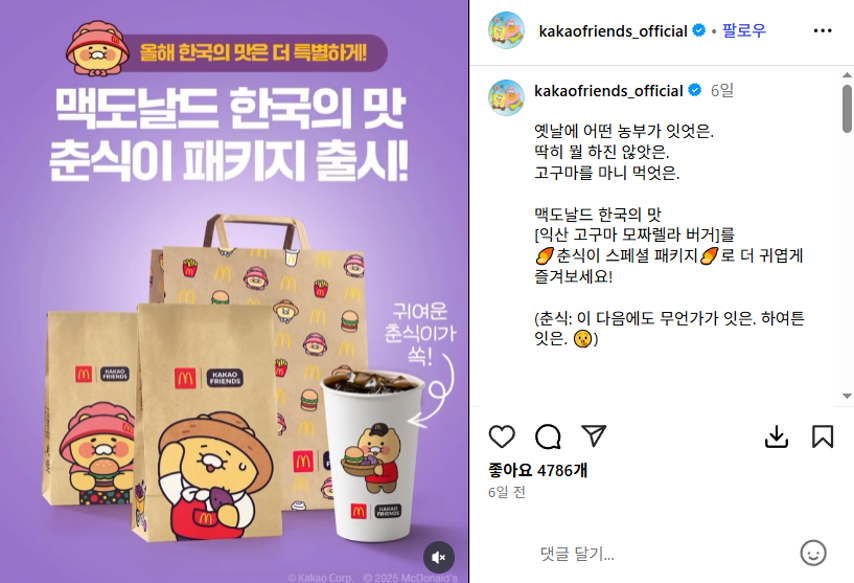Share post with paper plane icon
The image size is (854, 583).
click(x=594, y=436)
